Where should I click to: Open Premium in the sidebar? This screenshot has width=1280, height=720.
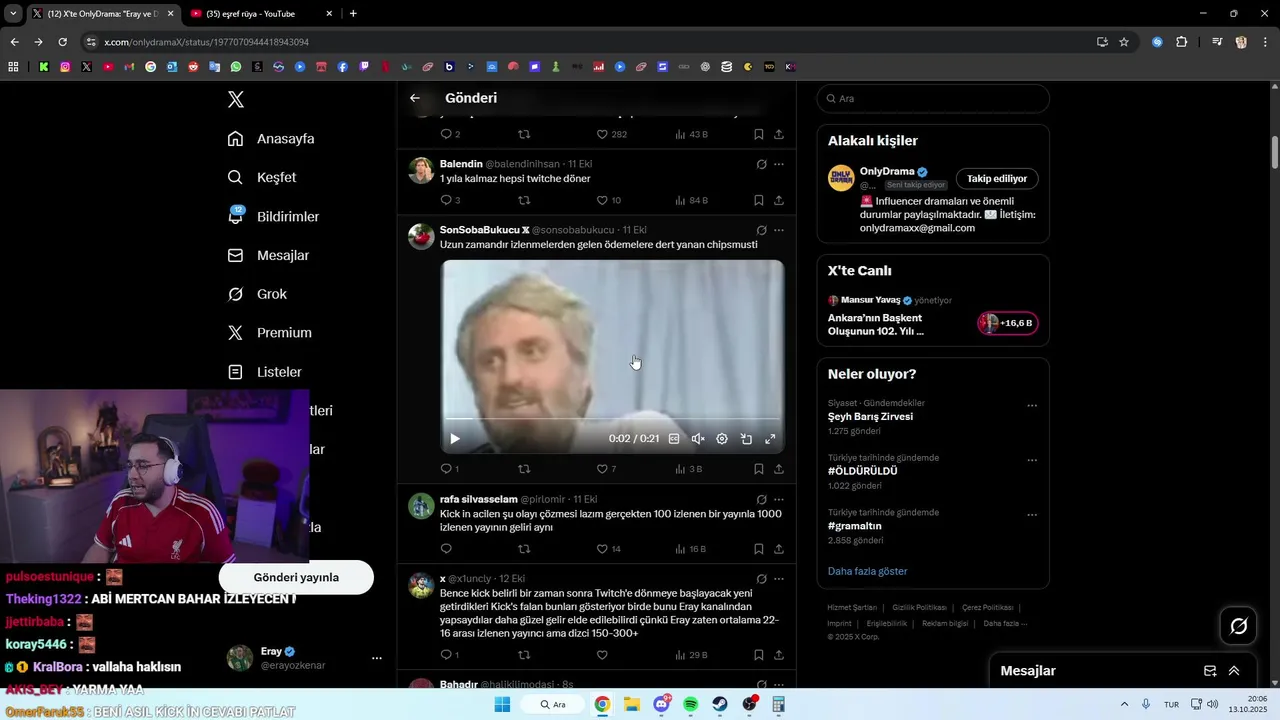coord(270,333)
